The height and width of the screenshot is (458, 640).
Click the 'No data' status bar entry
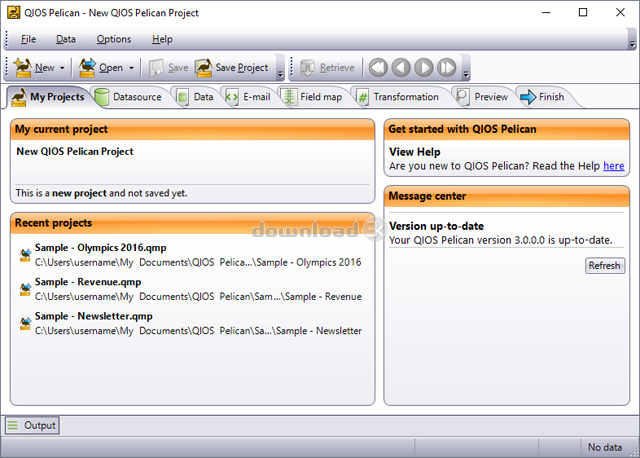(x=604, y=447)
